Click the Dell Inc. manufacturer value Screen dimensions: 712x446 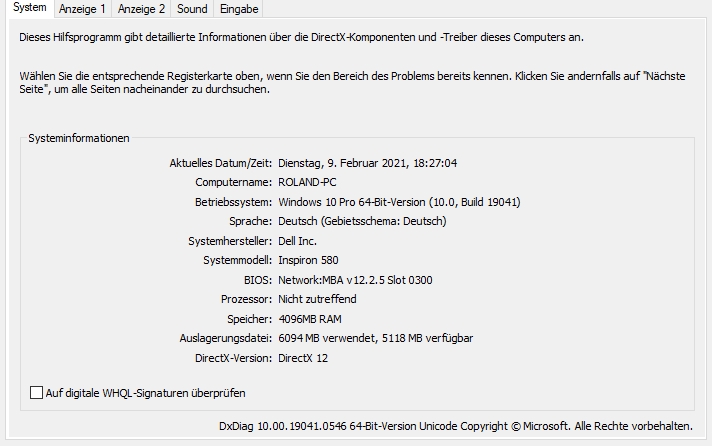[297, 241]
